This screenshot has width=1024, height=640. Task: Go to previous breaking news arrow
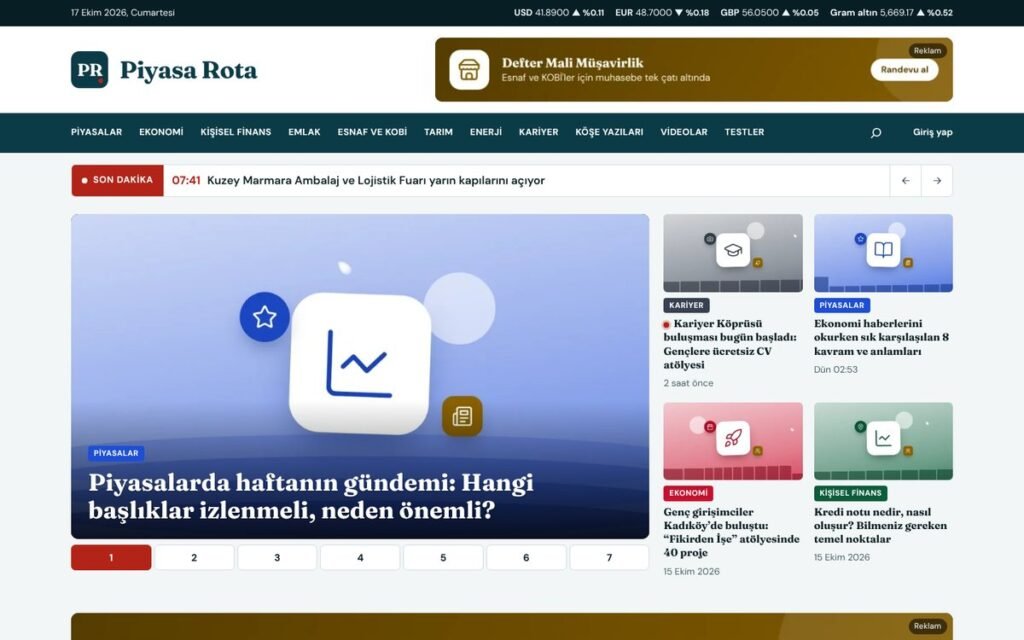906,181
